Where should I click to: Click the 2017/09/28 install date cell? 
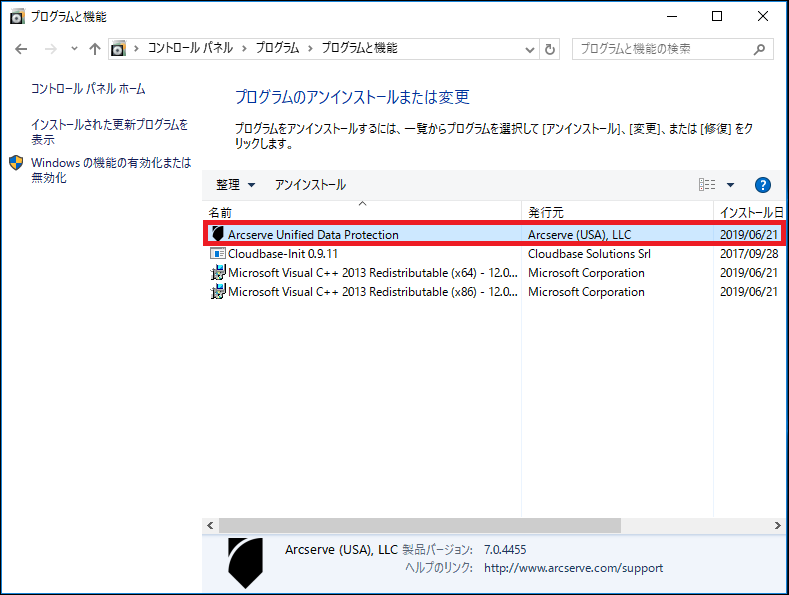[x=749, y=254]
